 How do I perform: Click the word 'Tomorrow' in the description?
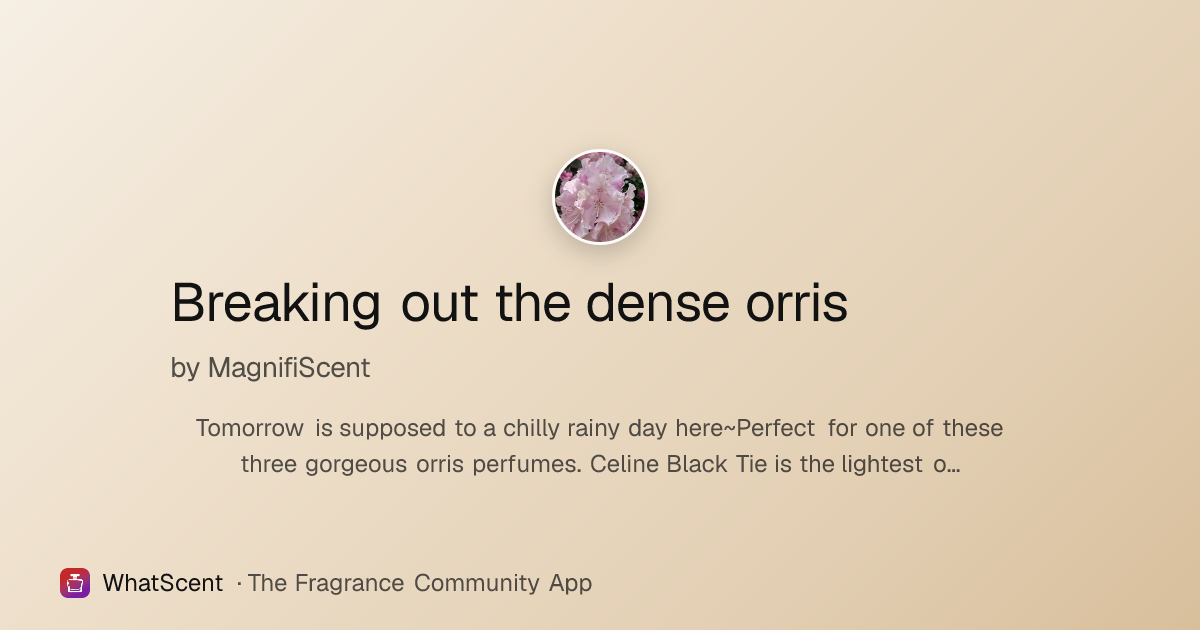pyautogui.click(x=250, y=428)
